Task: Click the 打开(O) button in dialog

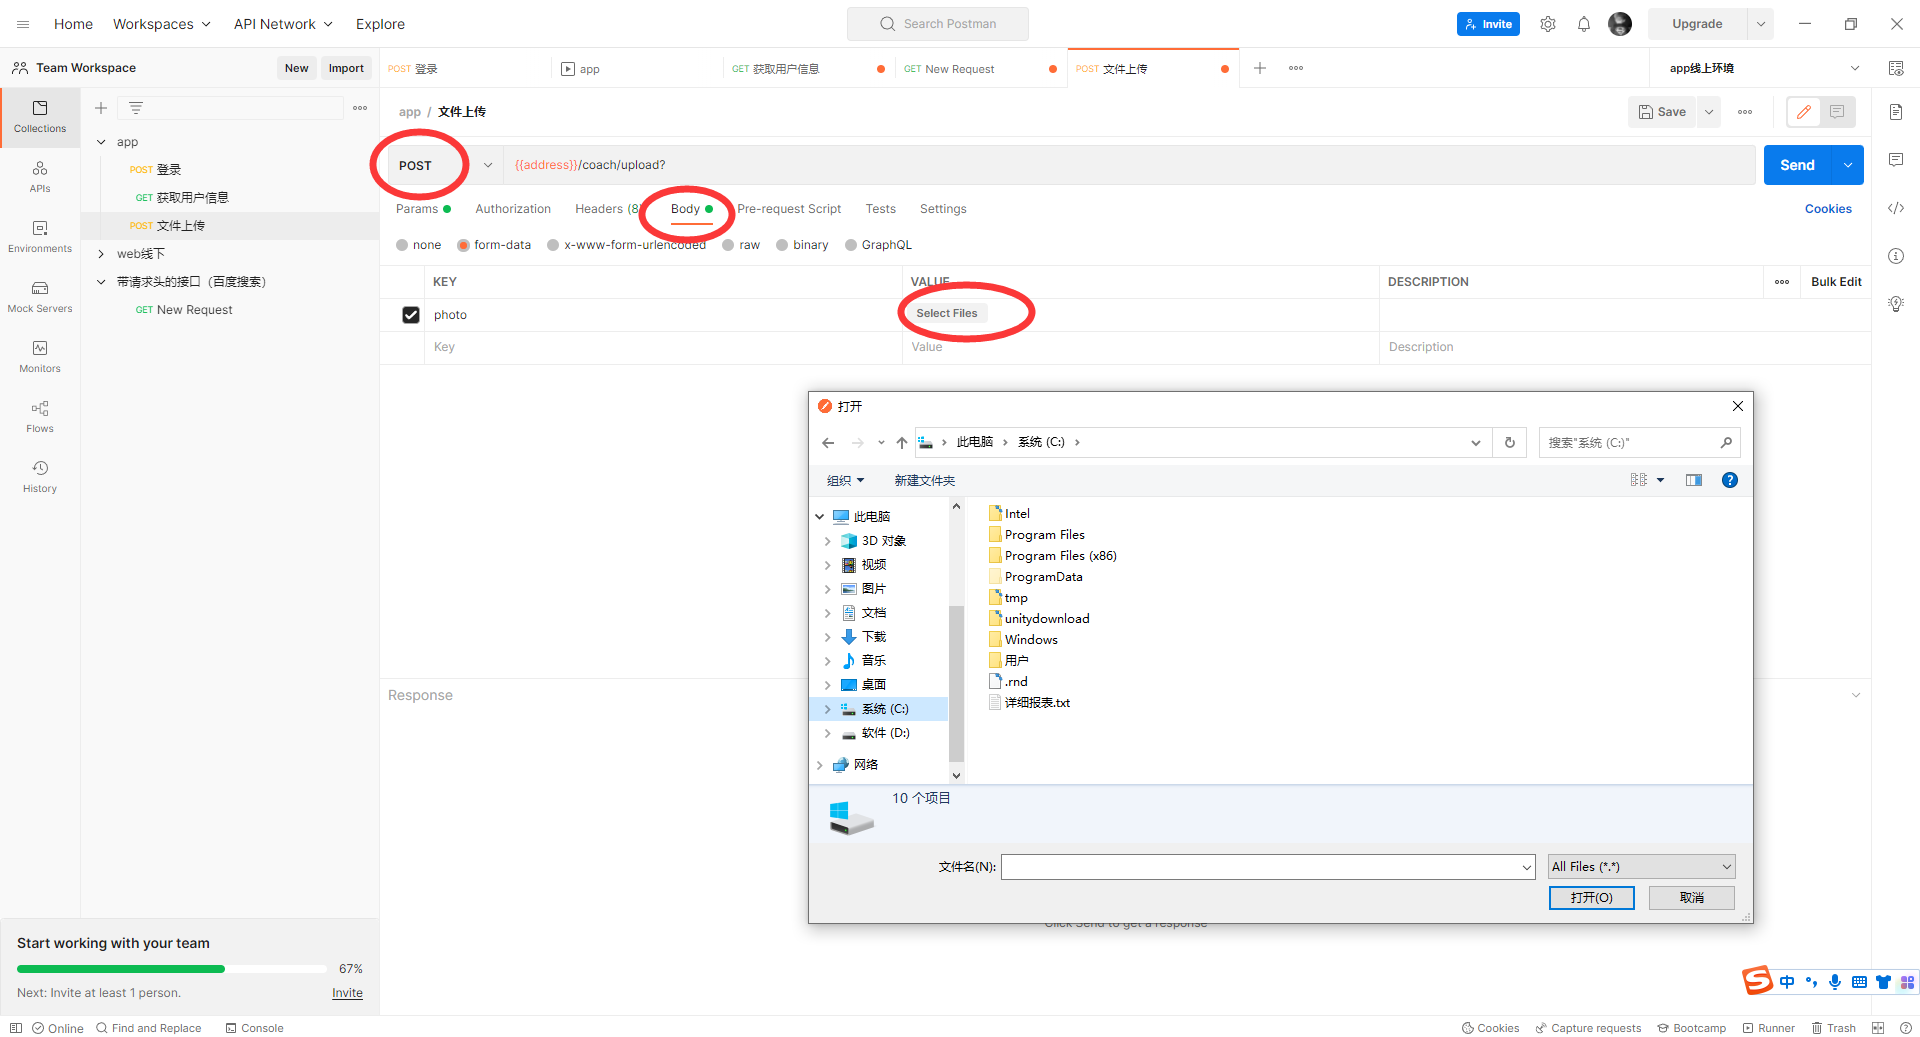Action: (x=1592, y=898)
